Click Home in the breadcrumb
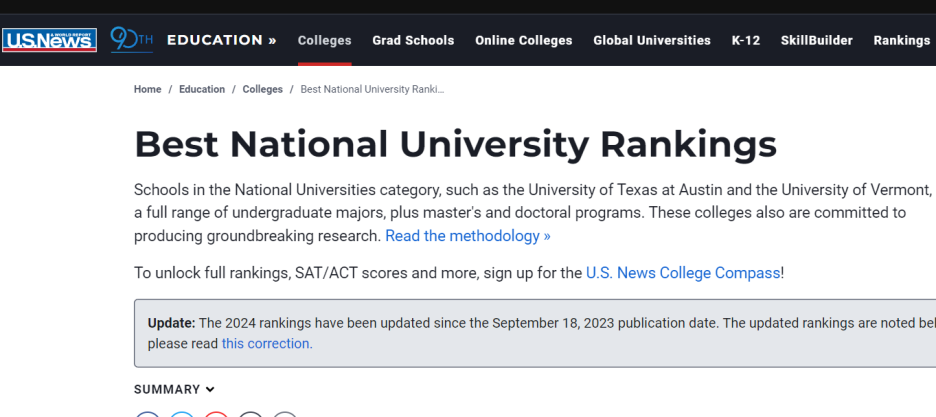Image resolution: width=936 pixels, height=417 pixels. 147,89
